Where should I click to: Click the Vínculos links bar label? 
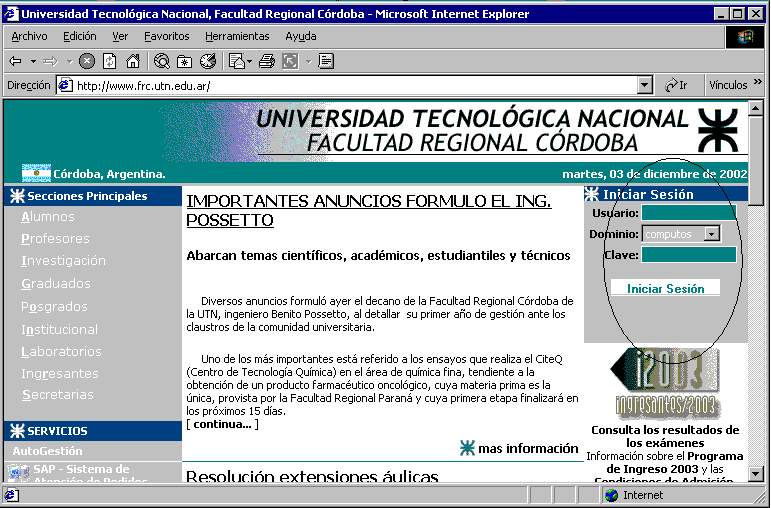click(x=728, y=85)
